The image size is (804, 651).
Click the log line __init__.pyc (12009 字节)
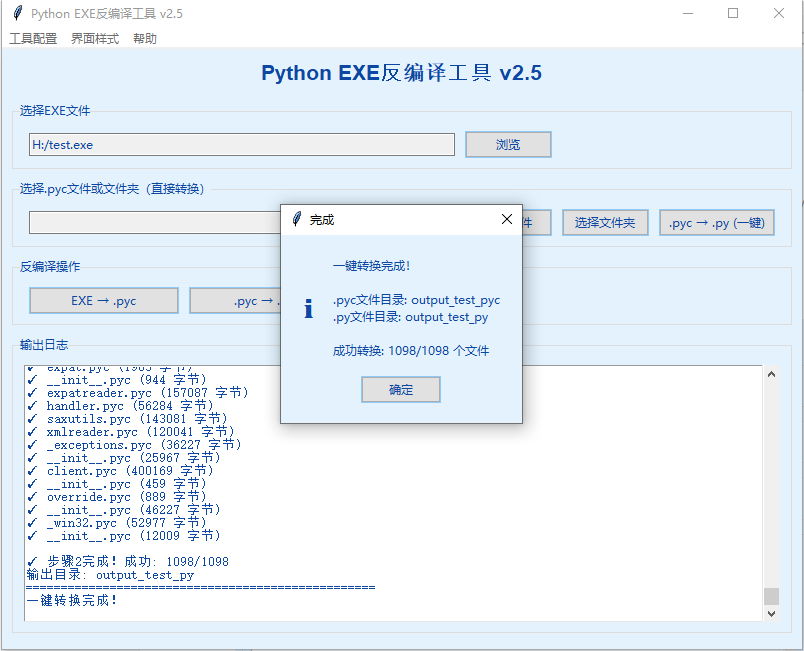(124, 536)
